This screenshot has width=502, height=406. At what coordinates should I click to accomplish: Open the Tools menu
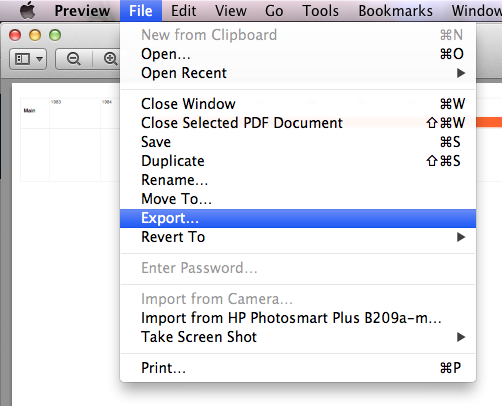coord(320,11)
